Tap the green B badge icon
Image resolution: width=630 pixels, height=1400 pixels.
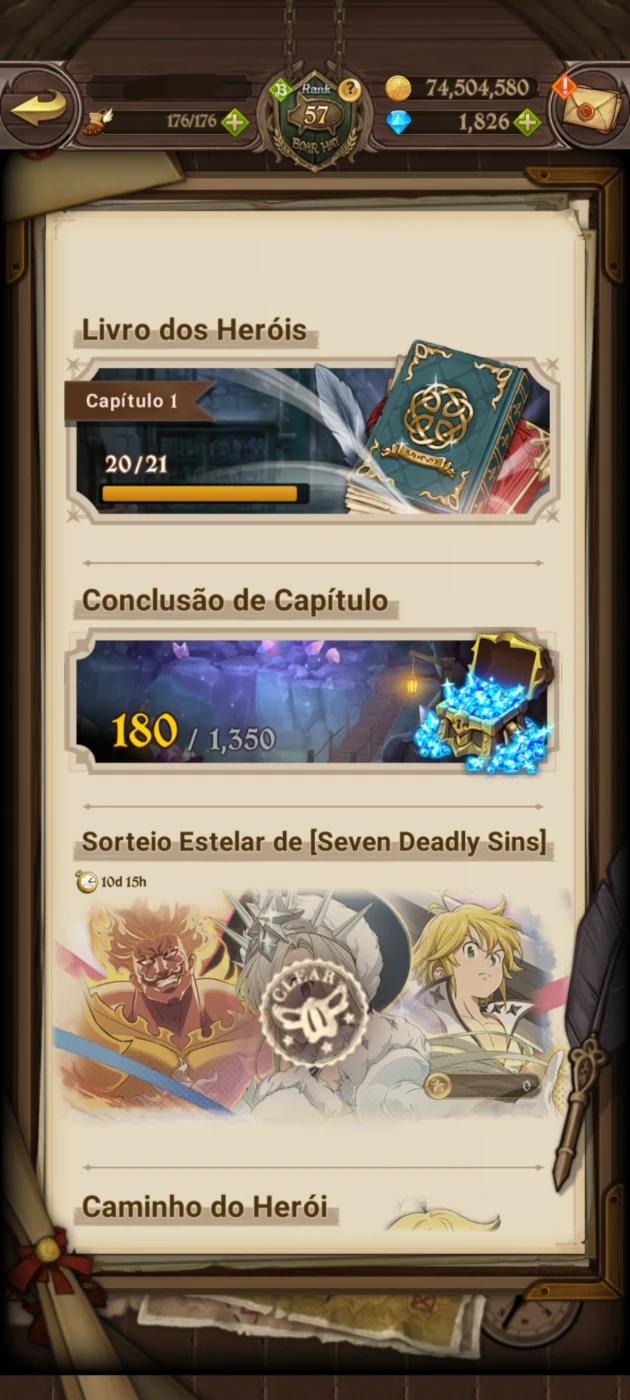pos(281,90)
